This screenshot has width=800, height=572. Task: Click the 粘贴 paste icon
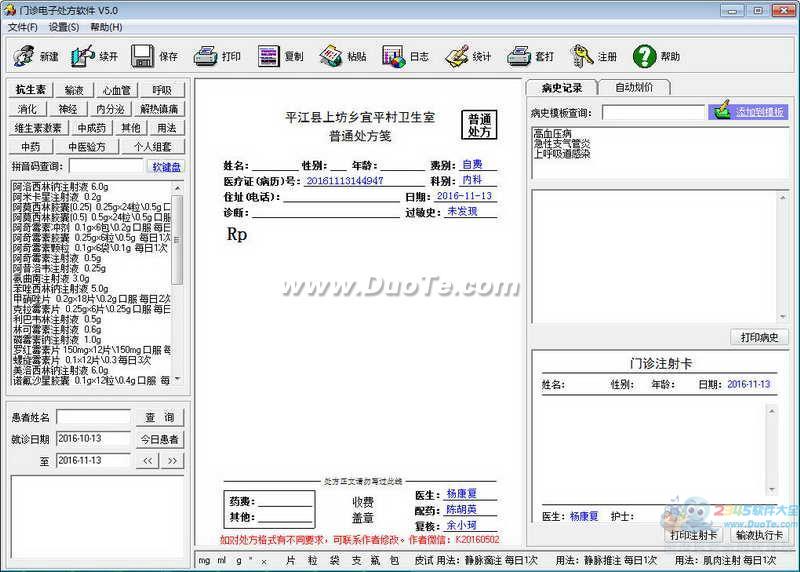click(331, 56)
